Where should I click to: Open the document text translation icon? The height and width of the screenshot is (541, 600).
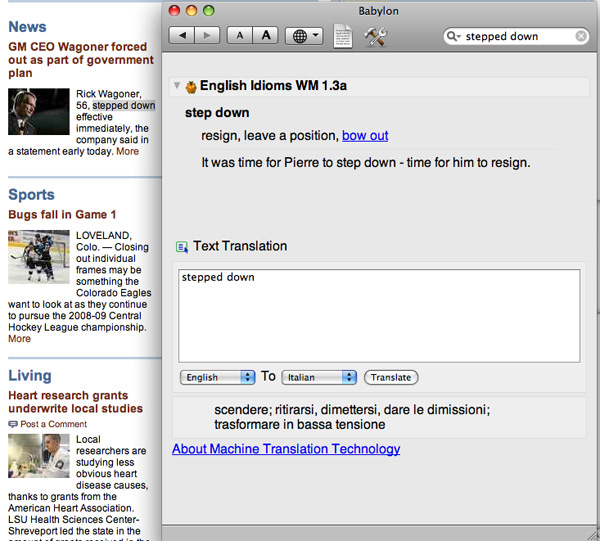click(x=342, y=36)
